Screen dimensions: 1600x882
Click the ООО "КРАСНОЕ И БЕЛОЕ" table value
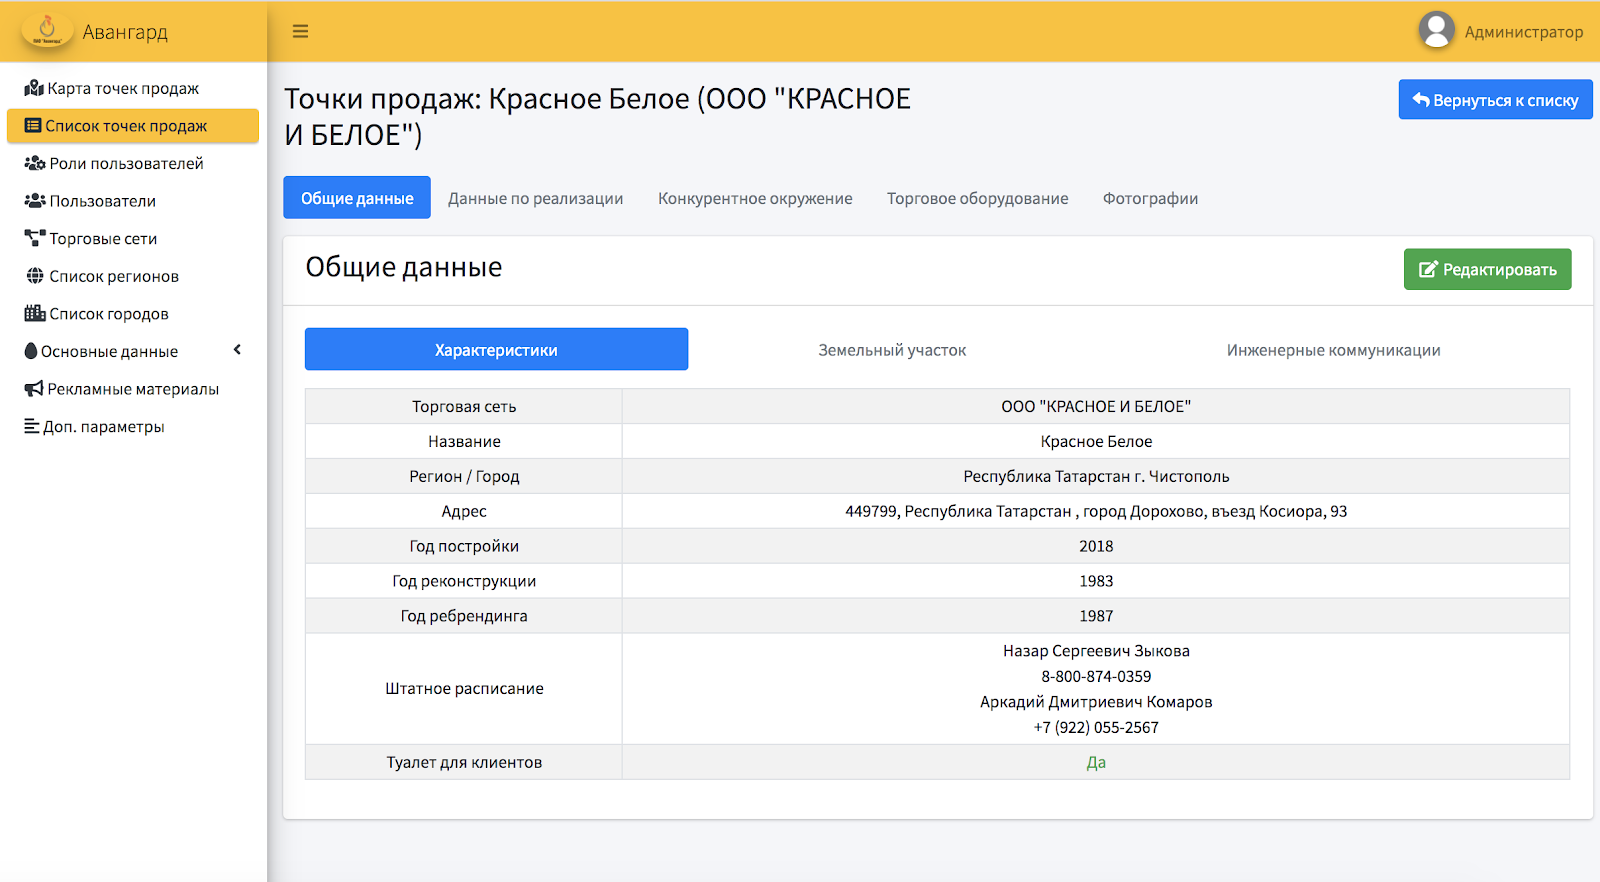(1096, 407)
